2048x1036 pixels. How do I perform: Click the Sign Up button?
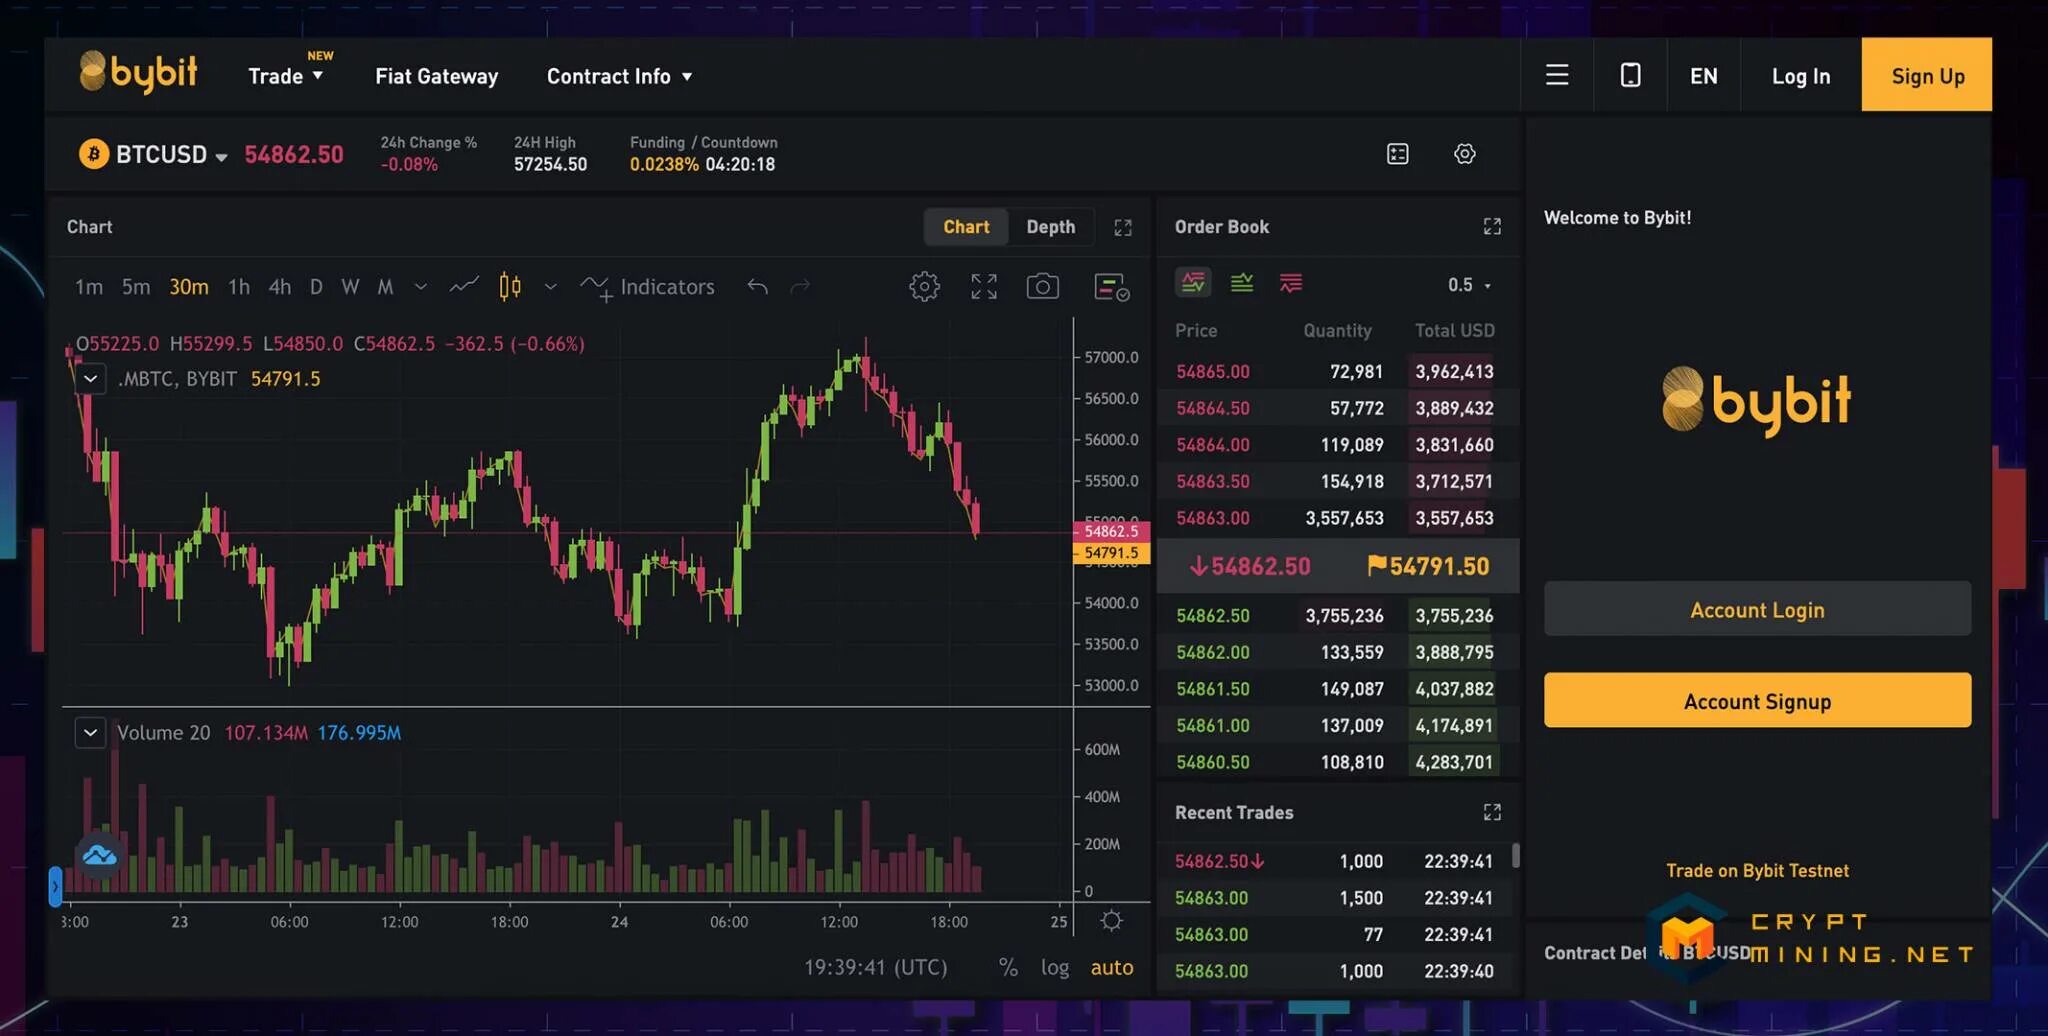click(1927, 75)
